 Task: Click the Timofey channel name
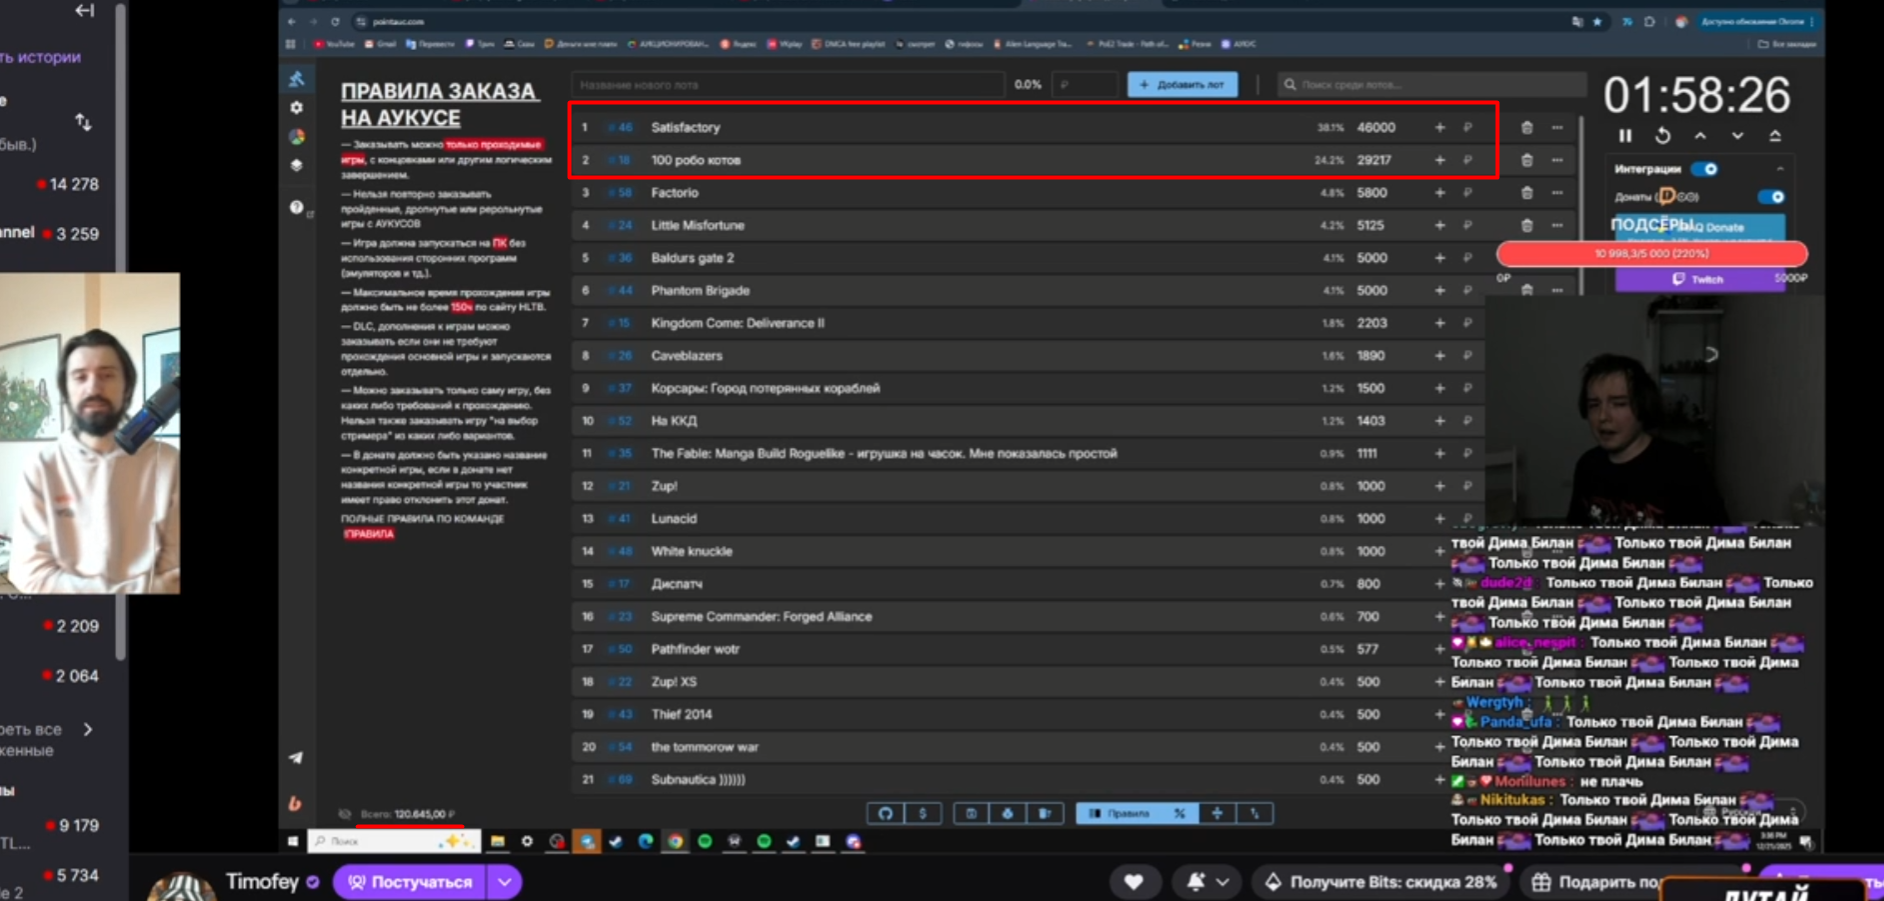point(262,881)
